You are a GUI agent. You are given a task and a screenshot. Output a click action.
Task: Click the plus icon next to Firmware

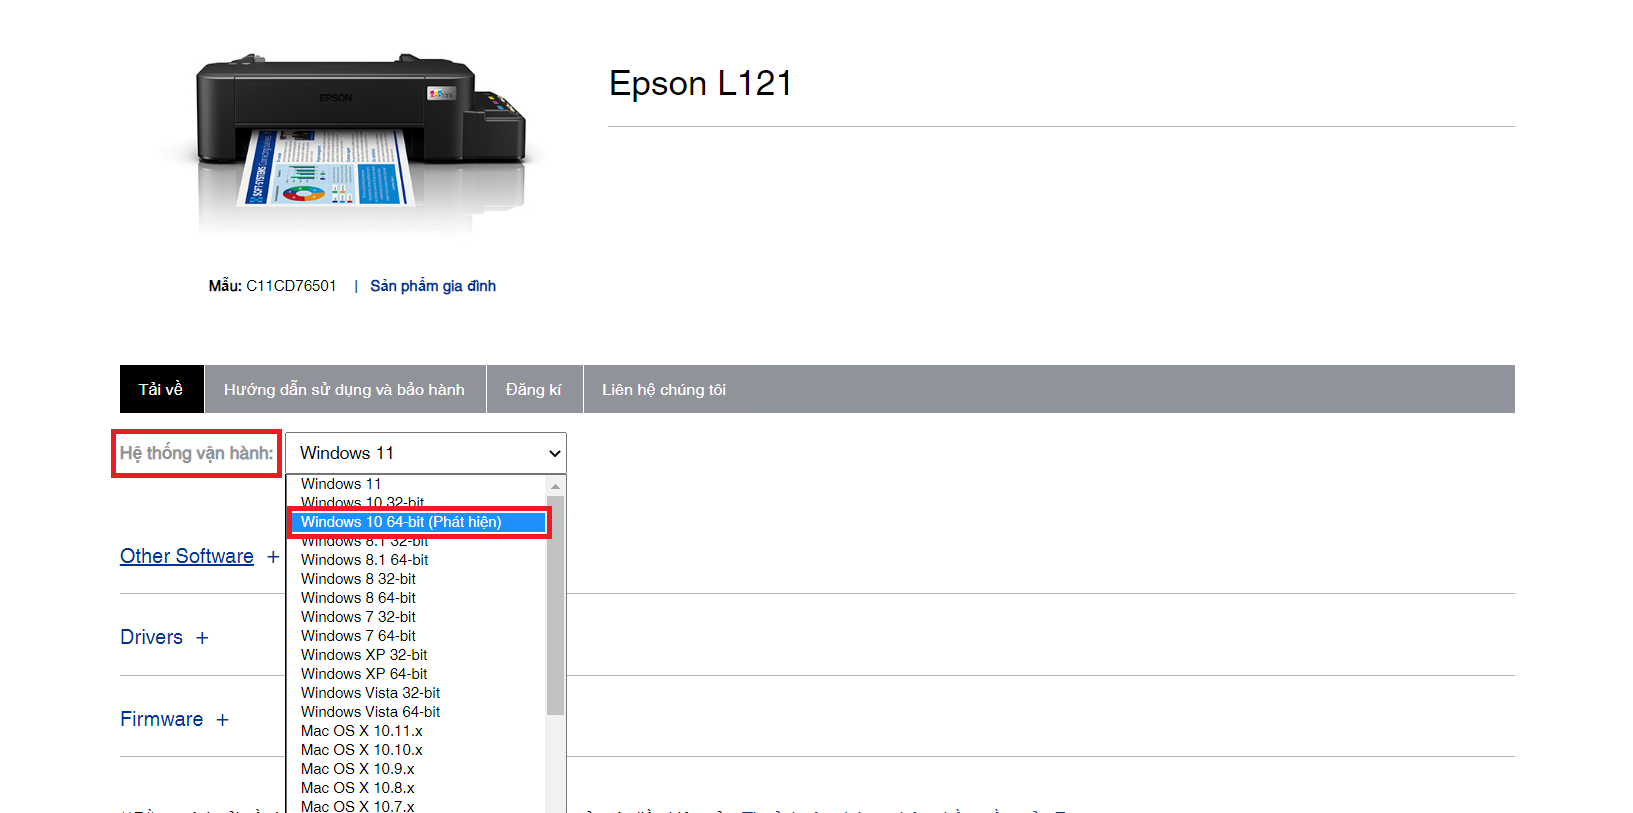pos(222,720)
